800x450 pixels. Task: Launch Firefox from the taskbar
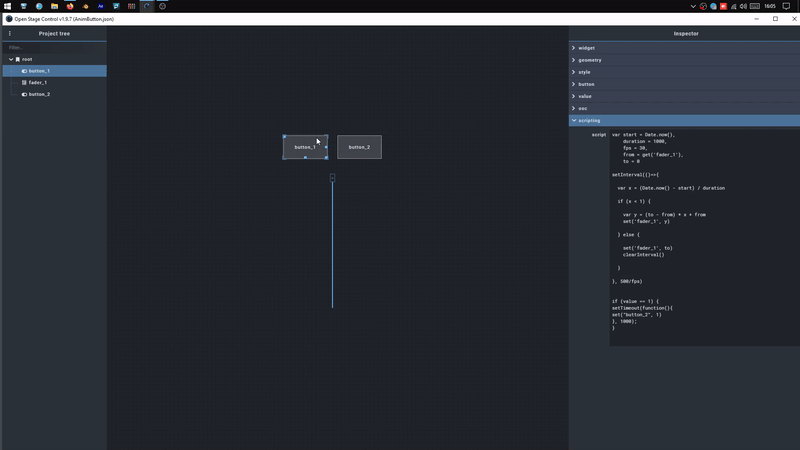click(70, 6)
